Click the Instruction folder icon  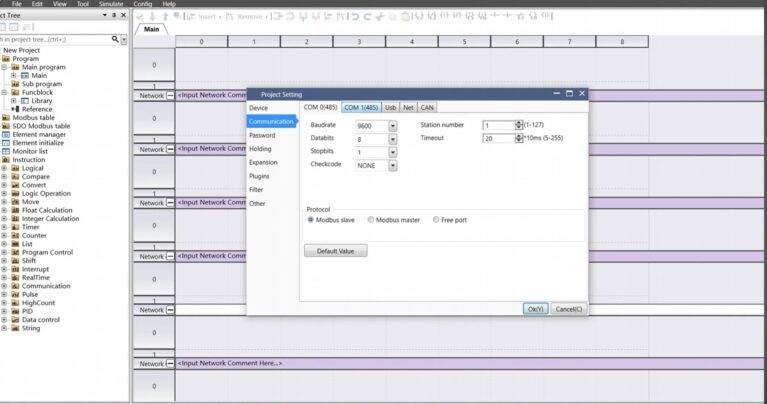[x=6, y=159]
